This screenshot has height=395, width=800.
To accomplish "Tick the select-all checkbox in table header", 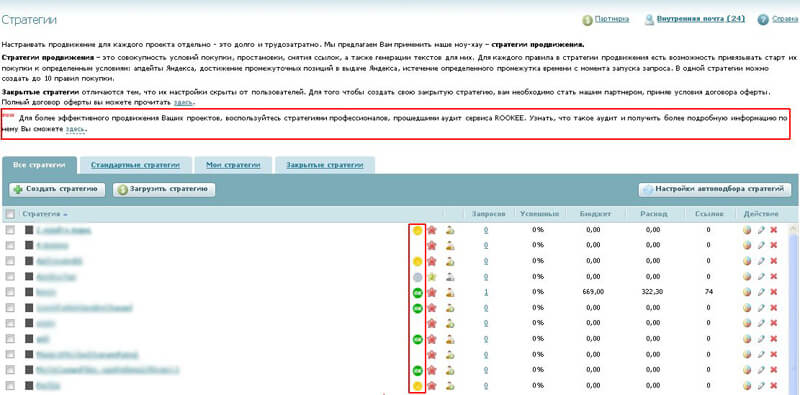I will point(10,214).
